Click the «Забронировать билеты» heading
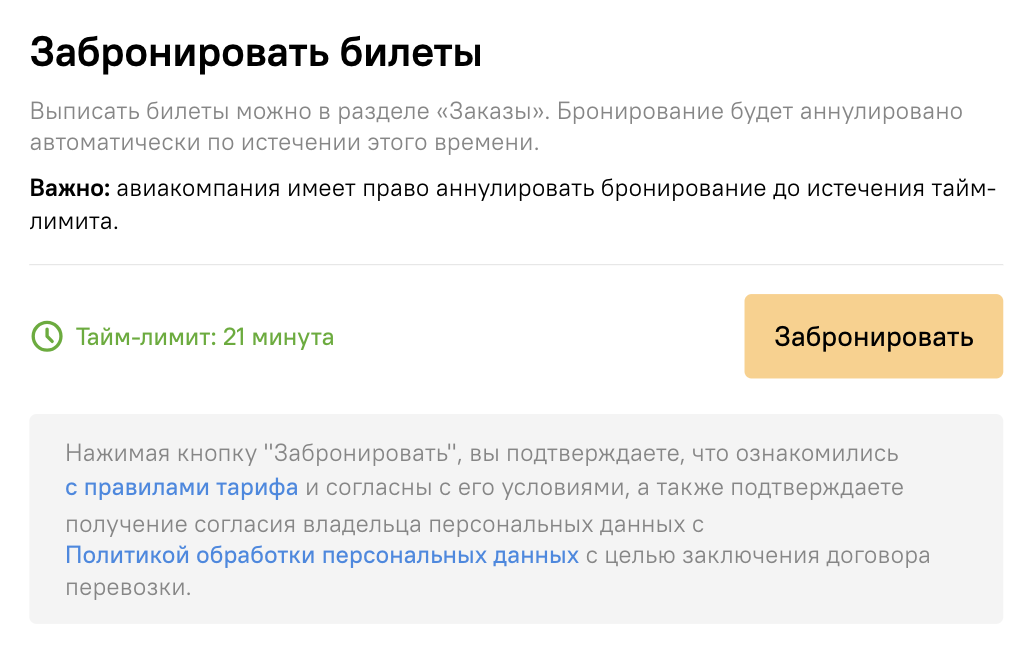Screen dimensions: 1030x656 point(256,53)
